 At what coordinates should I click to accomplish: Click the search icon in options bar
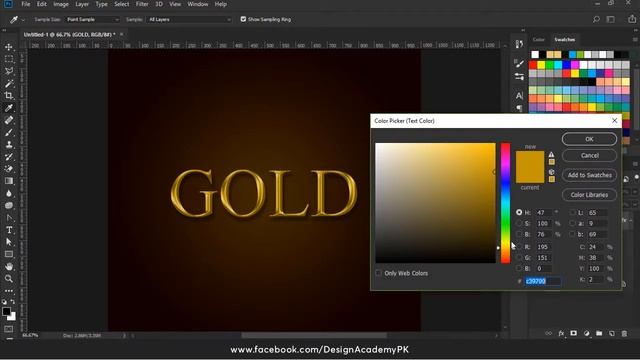point(596,19)
